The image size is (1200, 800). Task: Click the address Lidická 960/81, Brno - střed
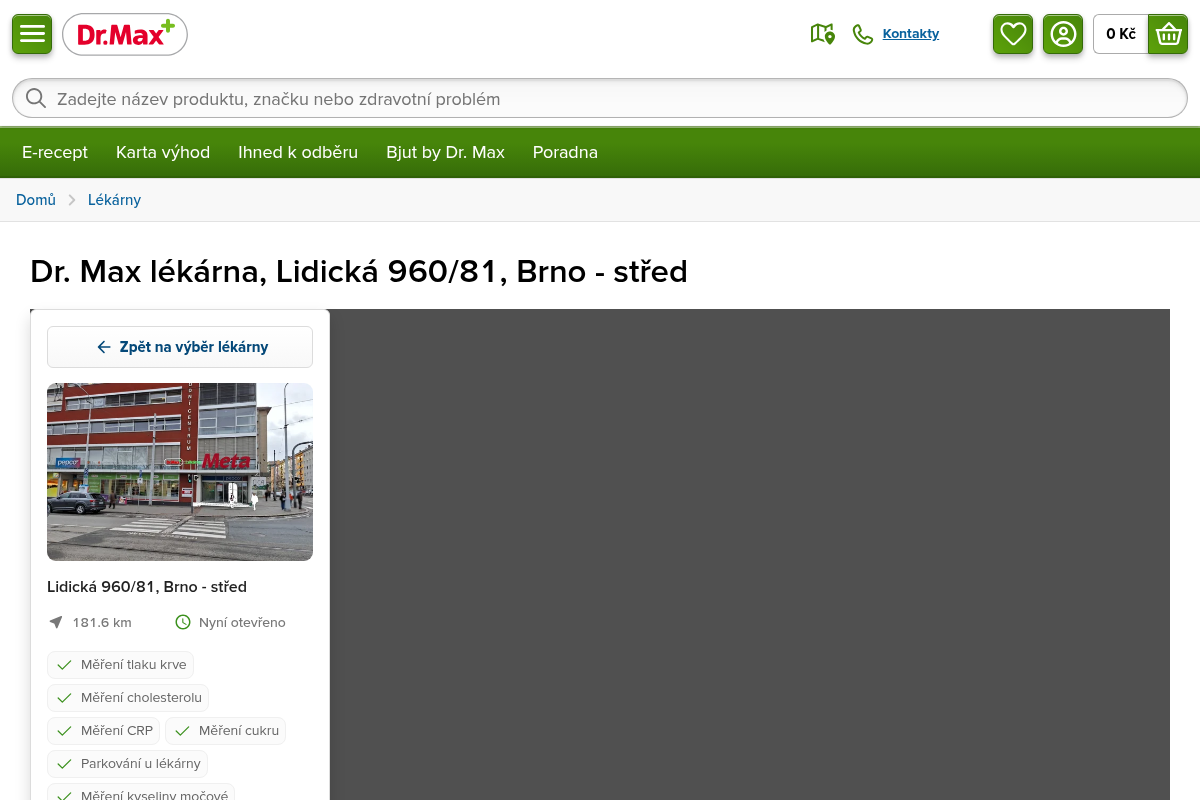click(147, 587)
